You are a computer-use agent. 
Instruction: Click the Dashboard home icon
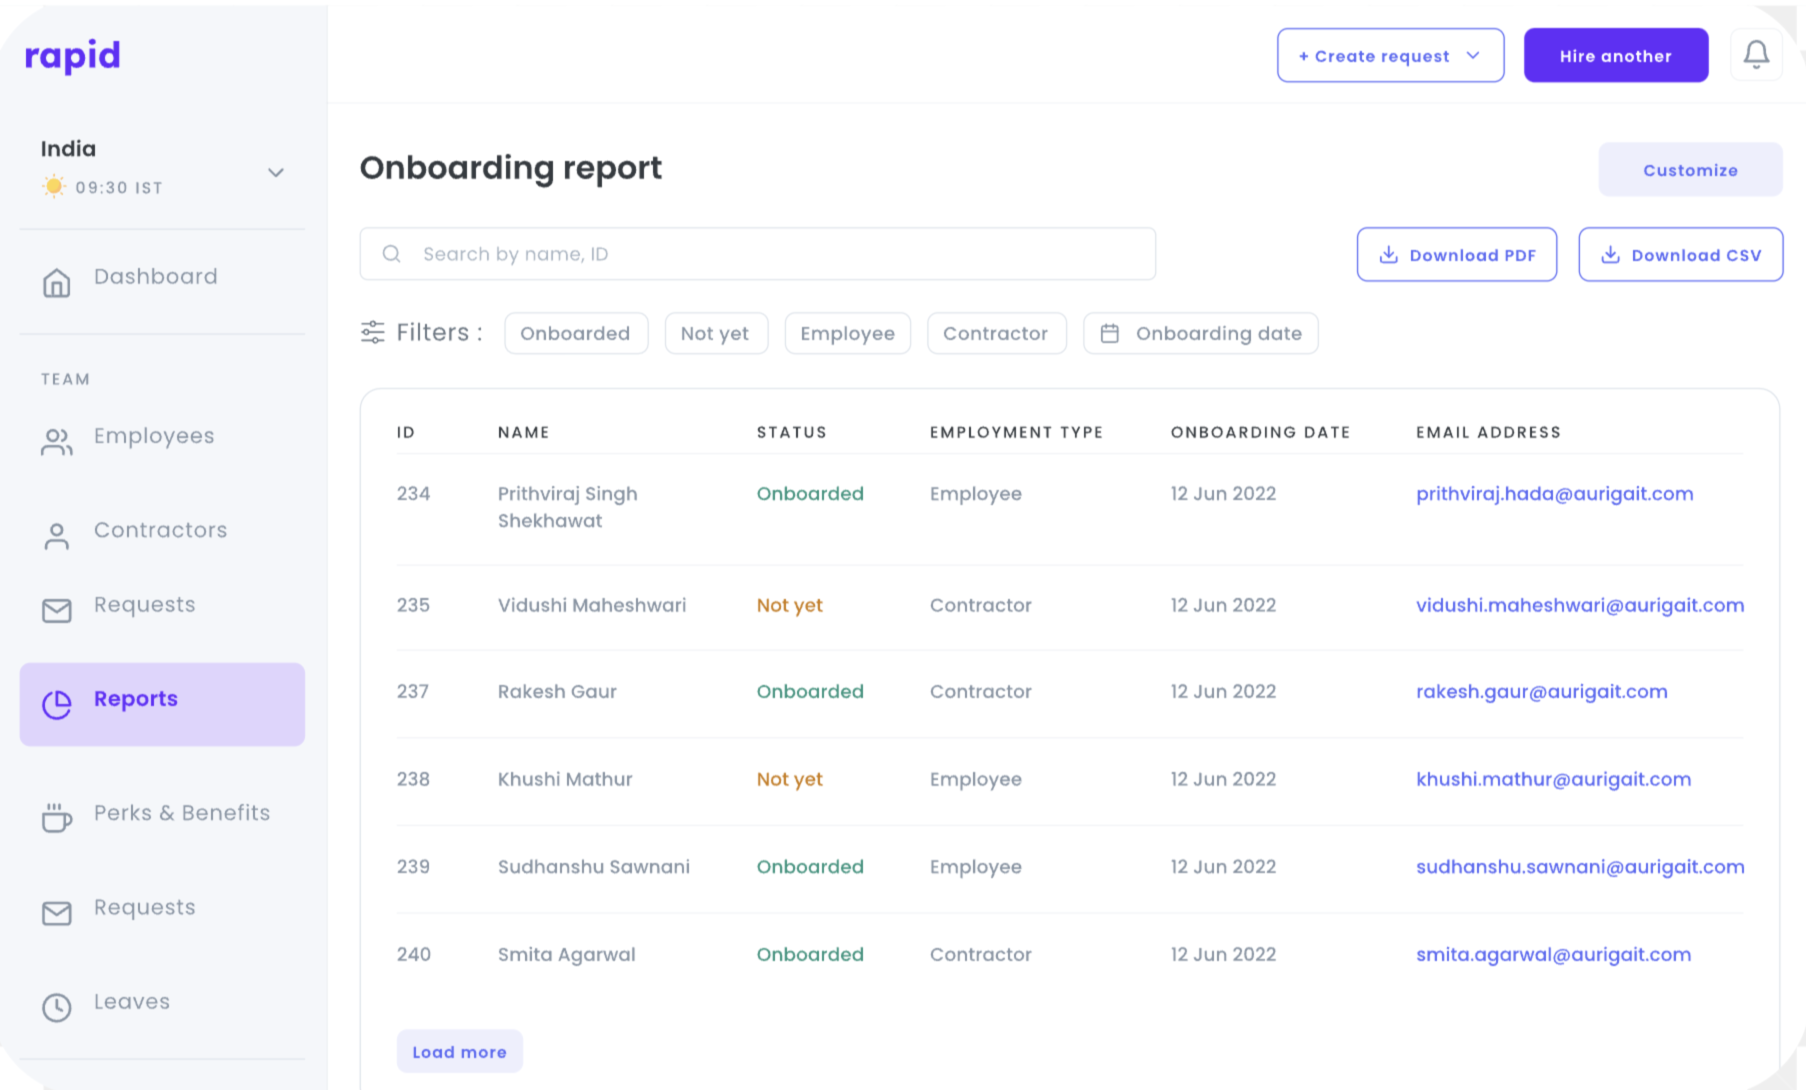(x=57, y=283)
